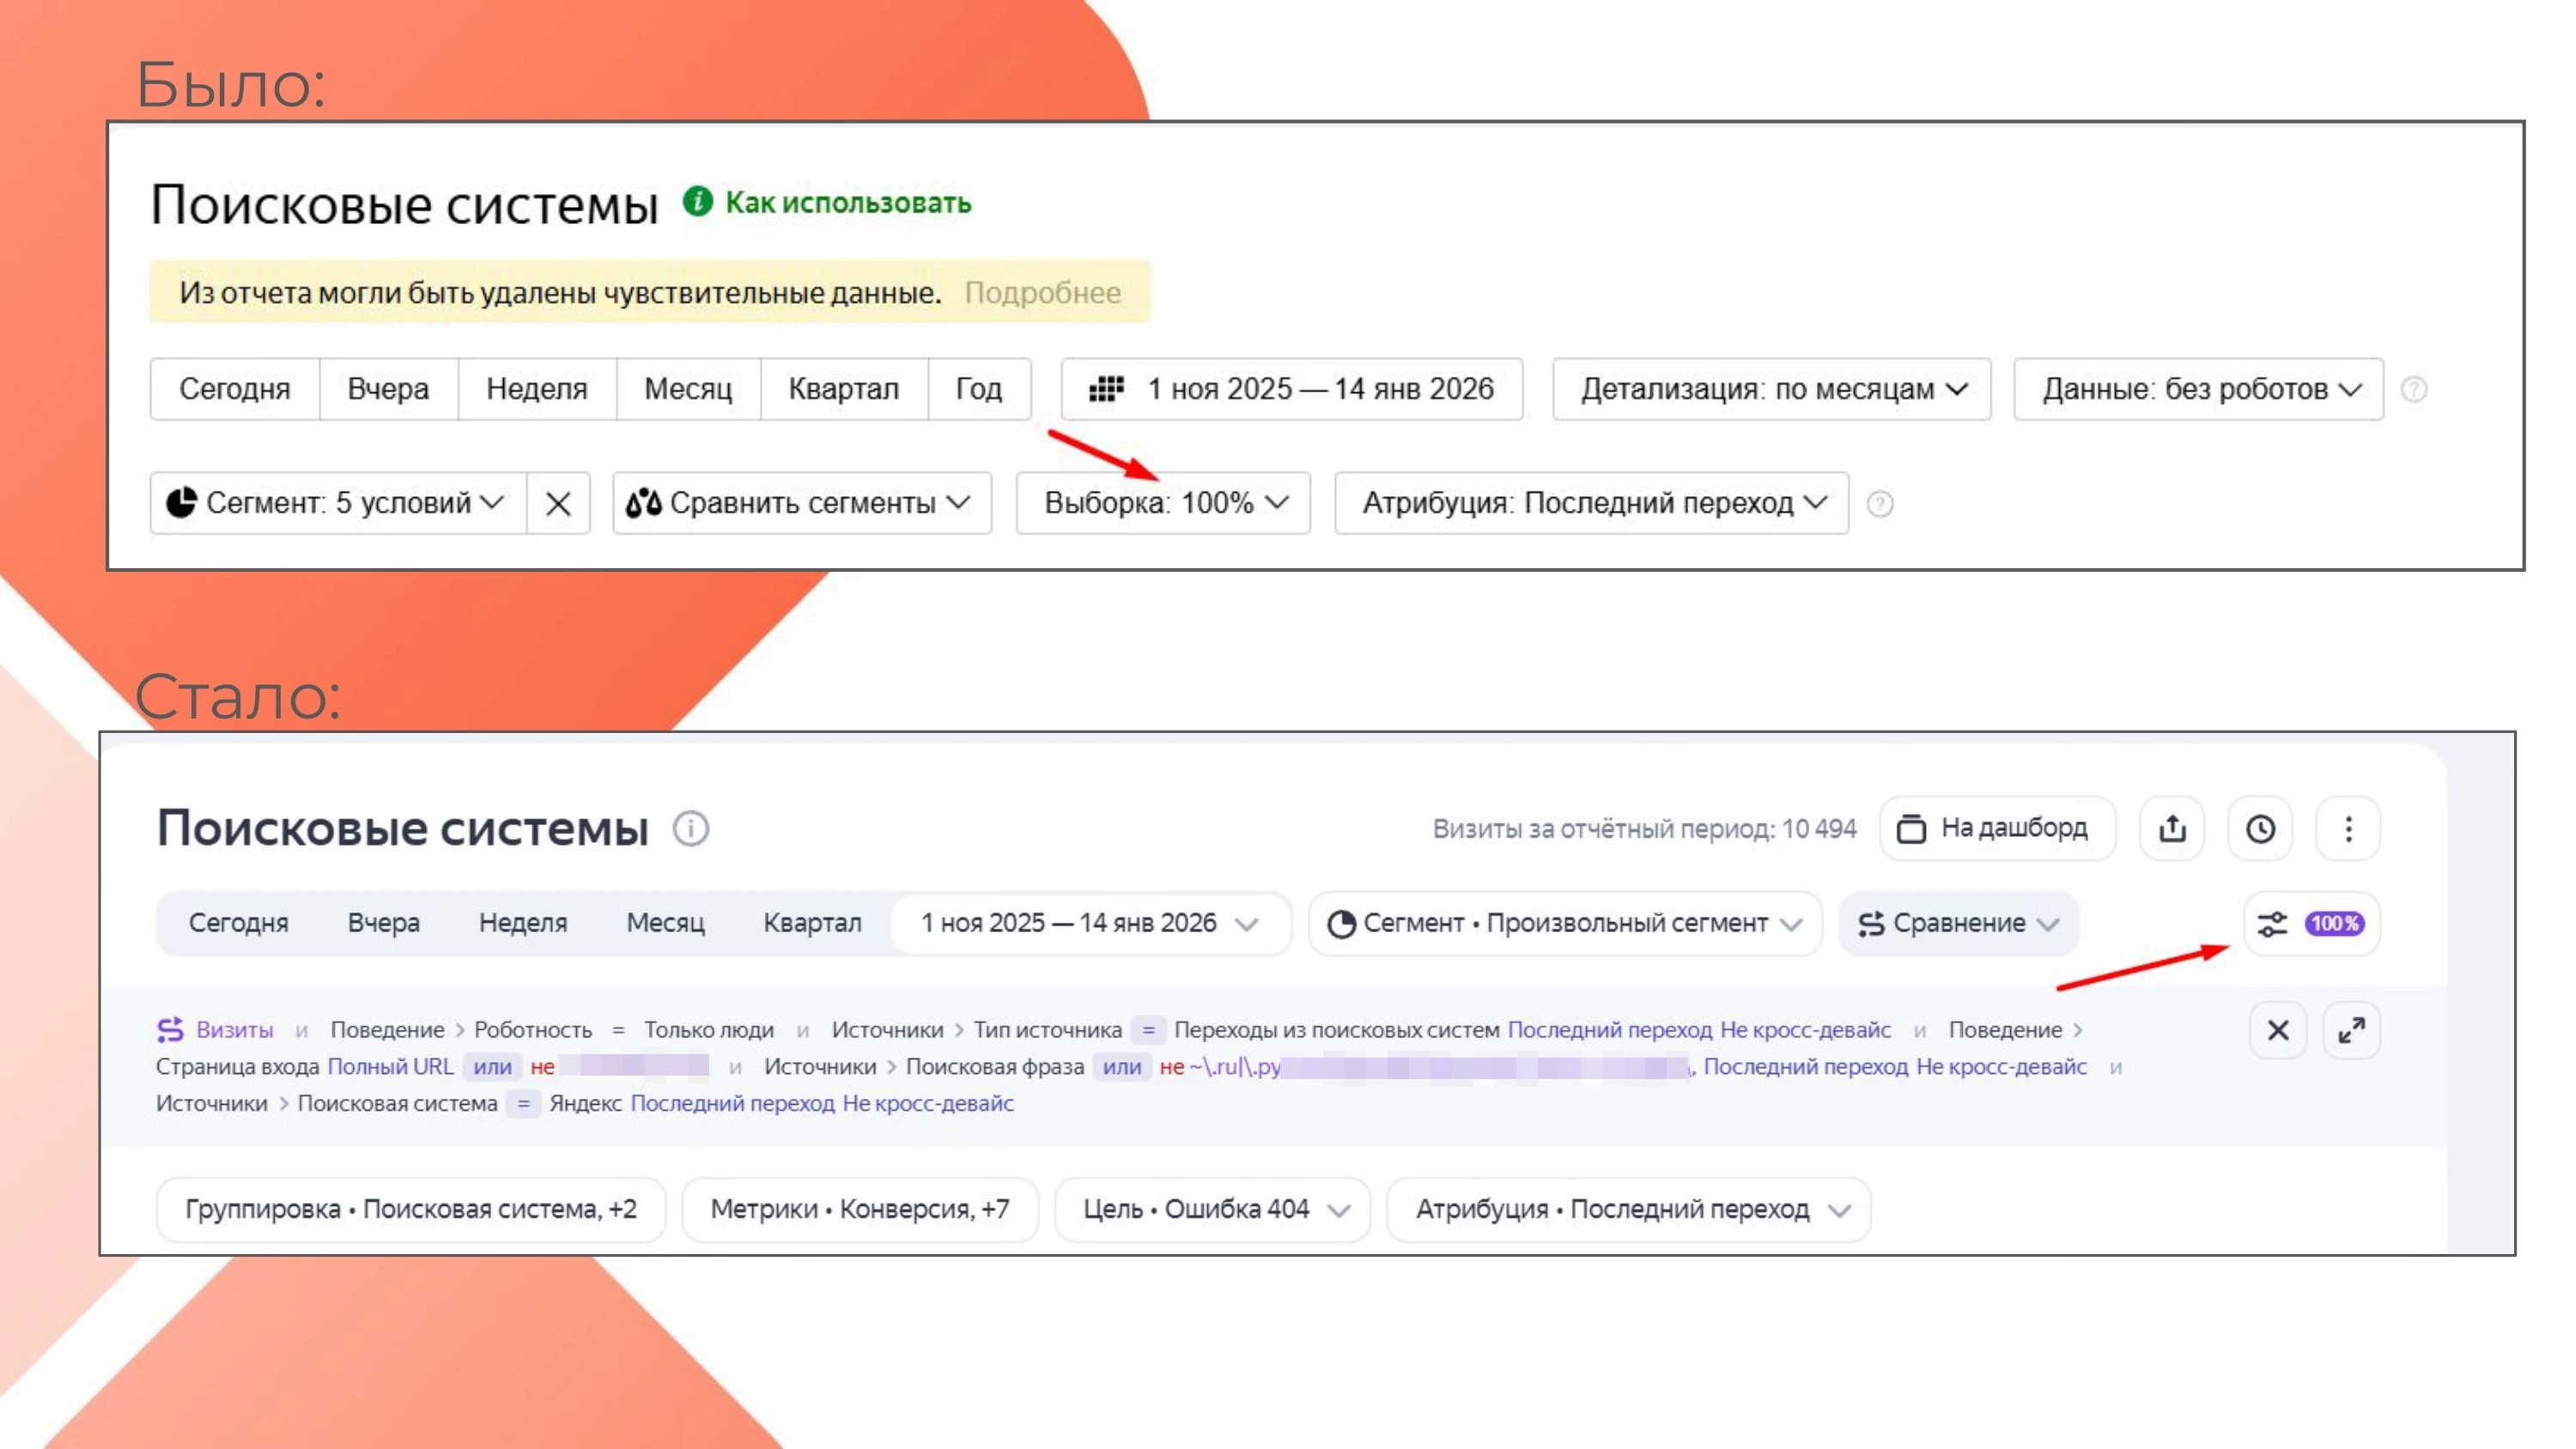
Task: Clear segment with X next to 5 условий
Action: (x=558, y=503)
